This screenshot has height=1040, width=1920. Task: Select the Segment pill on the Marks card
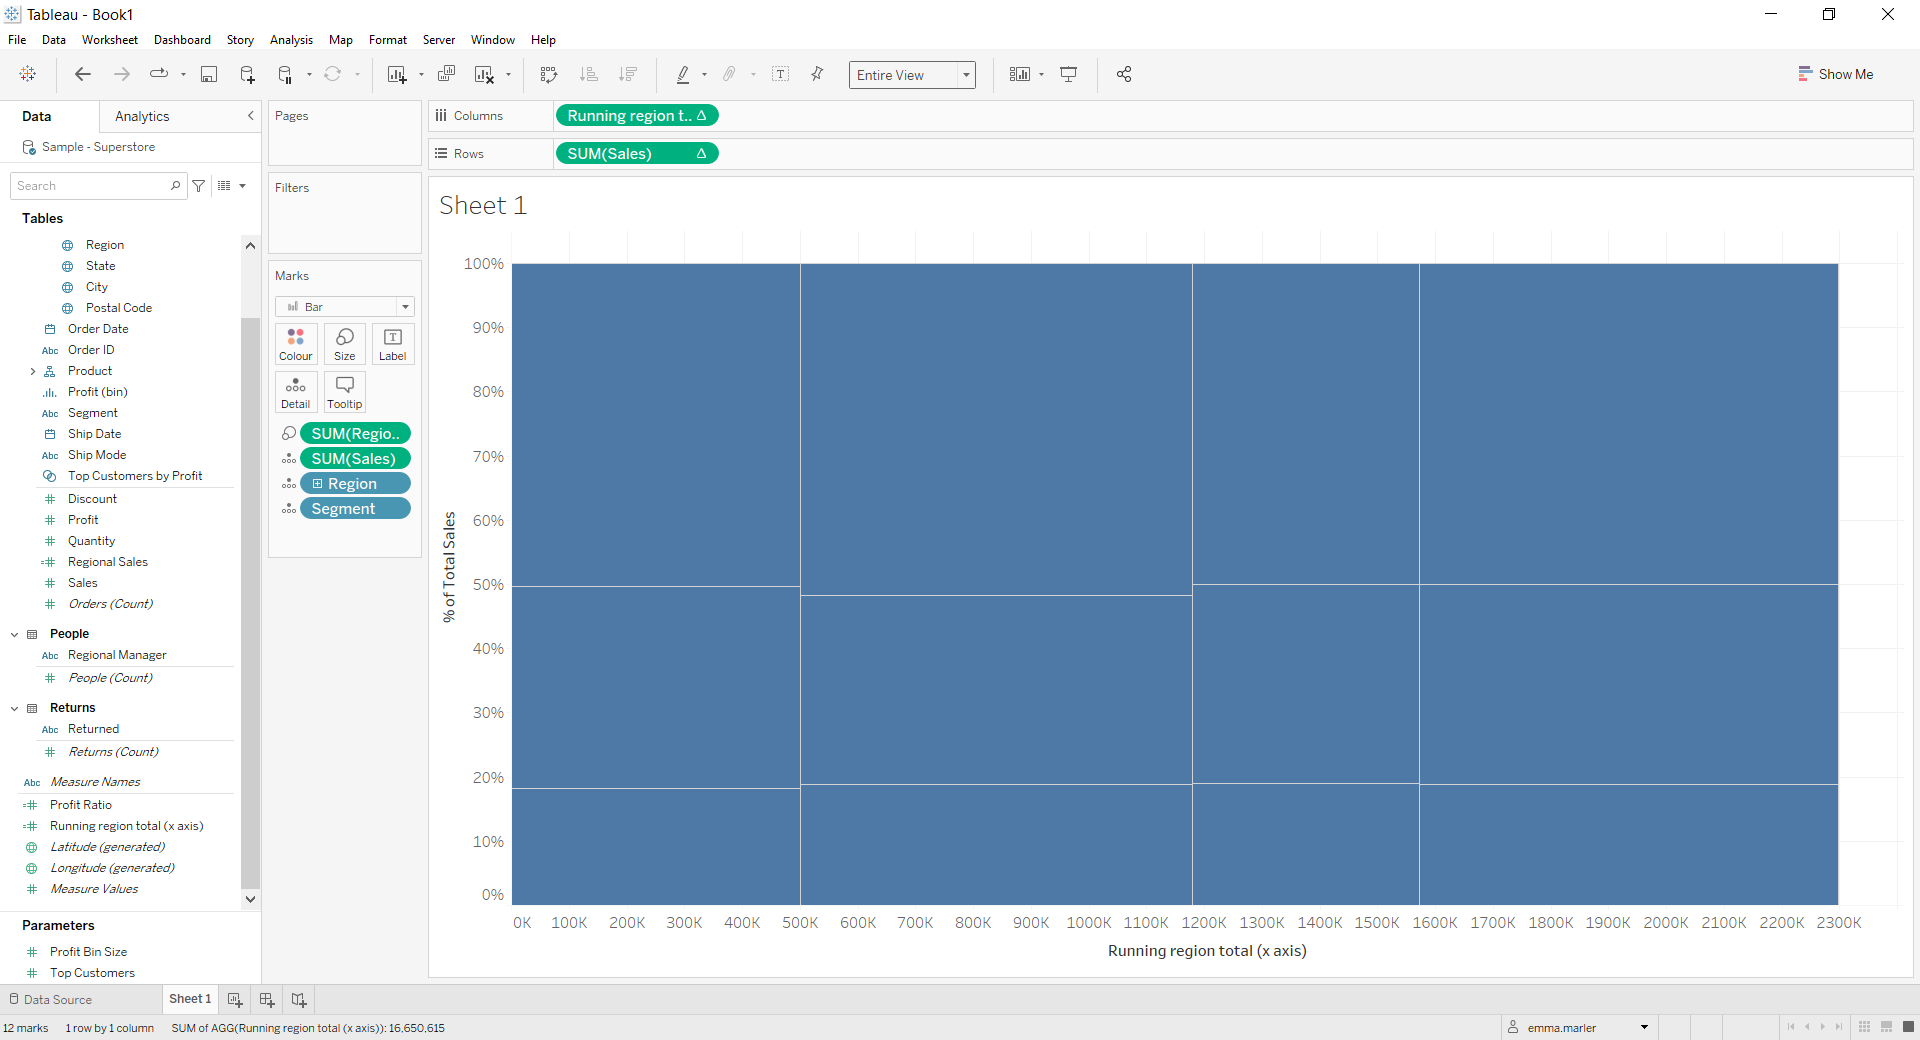354,508
